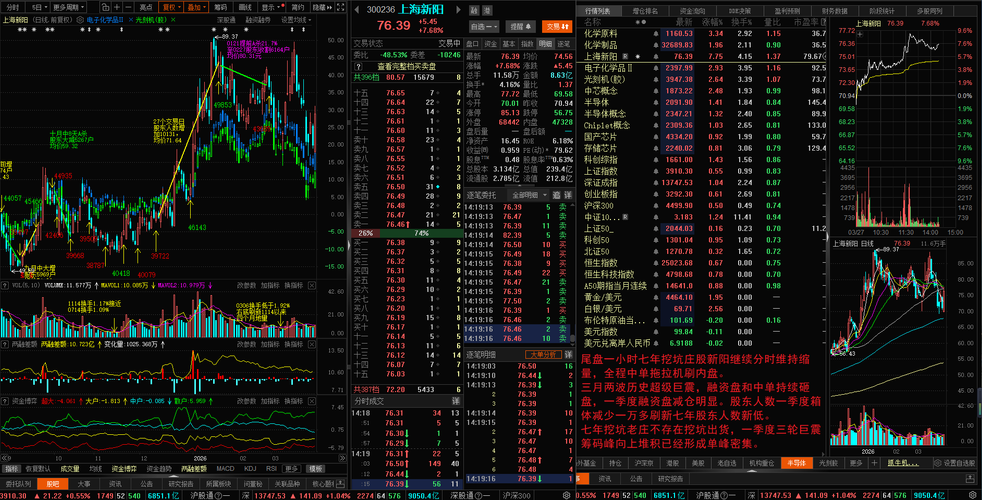The height and width of the screenshot is (500, 982).
Task: Toggle the 简约 simple mode
Action: pyautogui.click(x=297, y=8)
